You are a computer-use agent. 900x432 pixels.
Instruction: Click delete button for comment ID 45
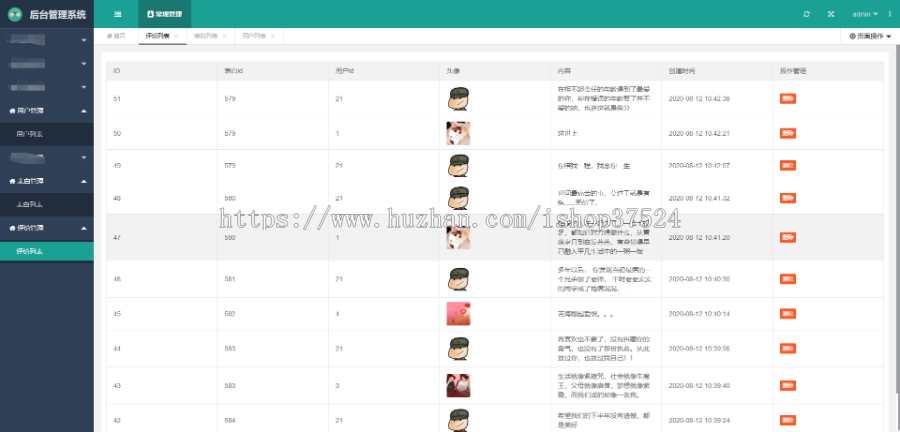coord(788,314)
